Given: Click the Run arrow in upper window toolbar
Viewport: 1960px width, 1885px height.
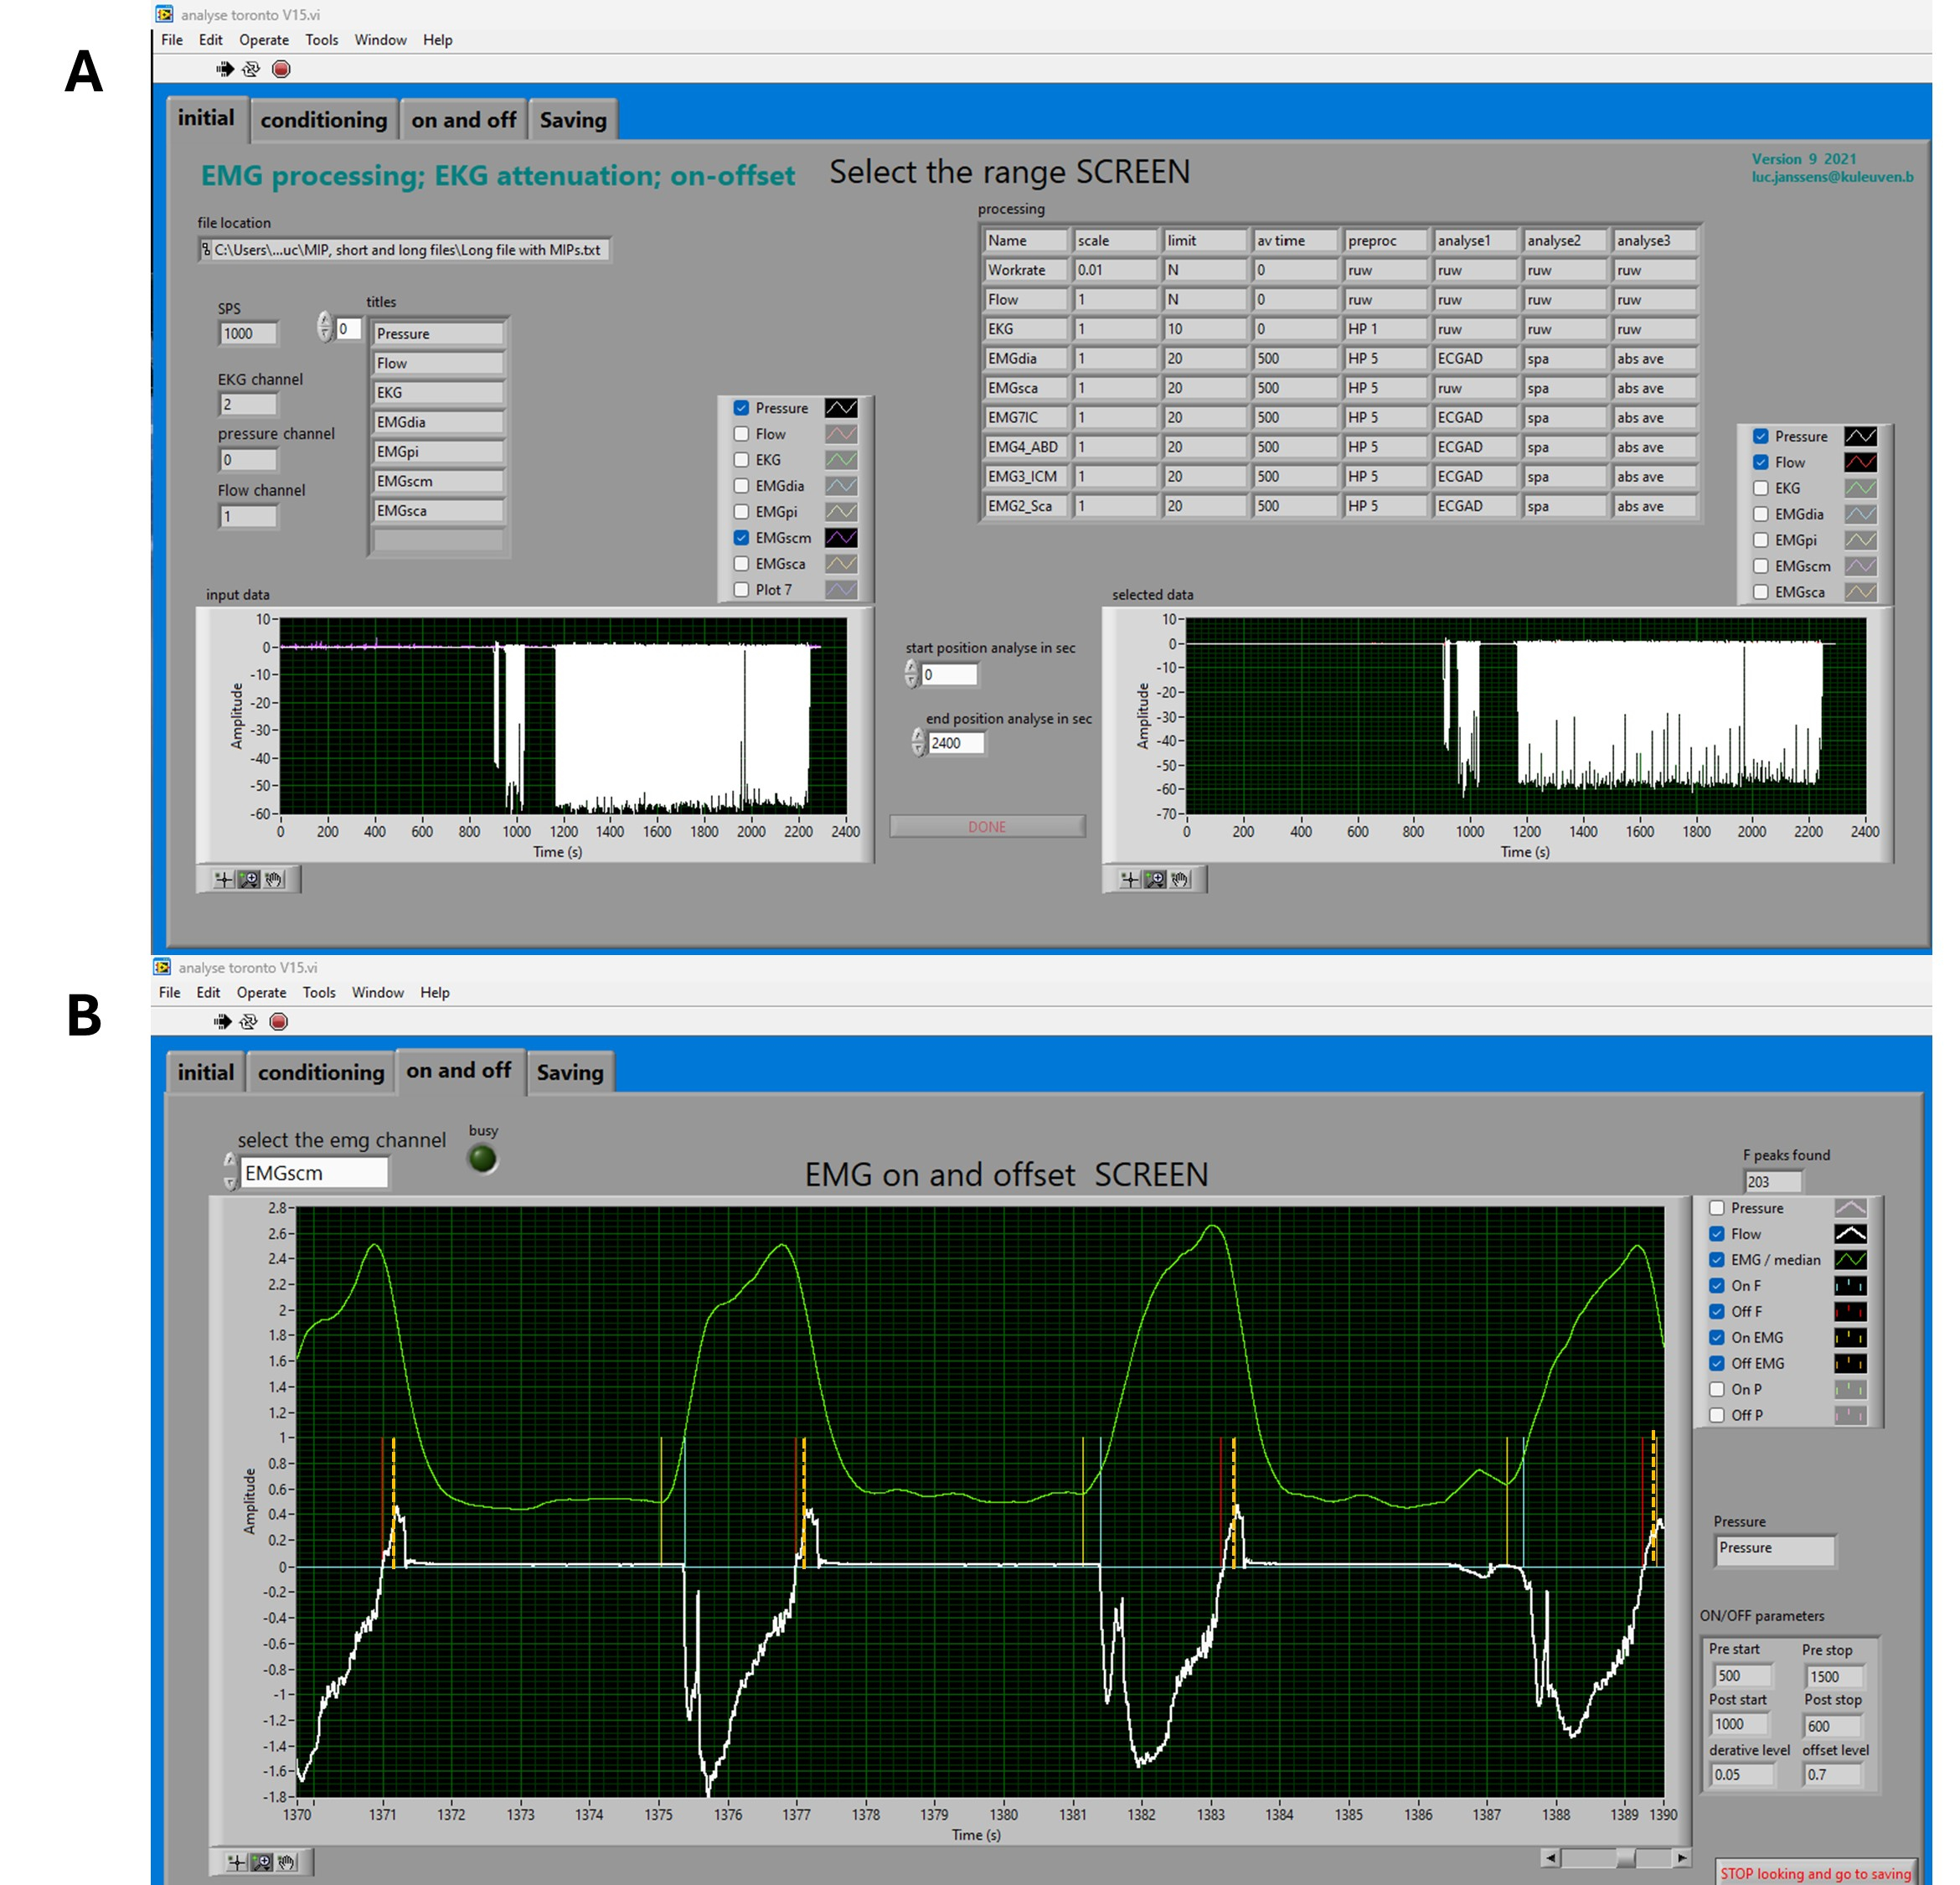Looking at the screenshot, I should coord(225,69).
